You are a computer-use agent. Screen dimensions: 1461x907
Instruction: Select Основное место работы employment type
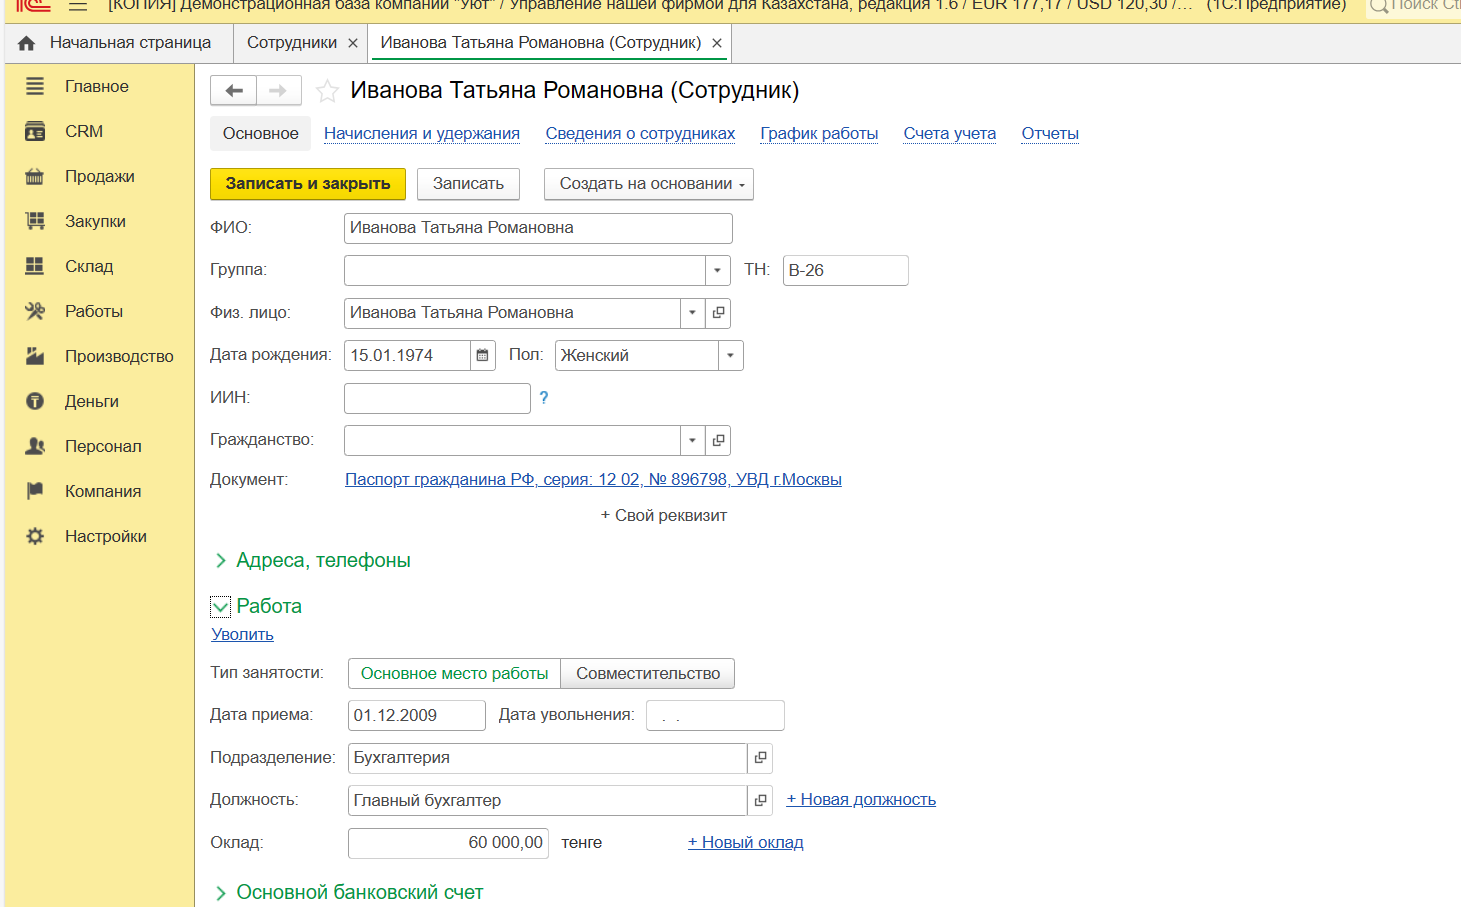[x=454, y=674]
